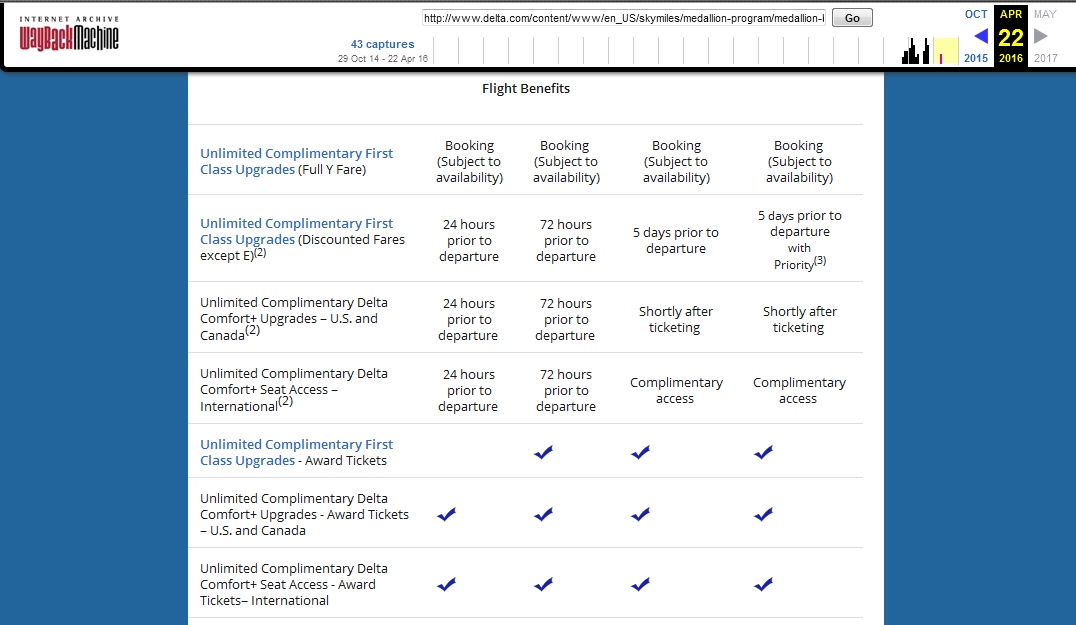This screenshot has width=1076, height=625.
Task: Click the capture history sparkline graph
Action: coord(930,51)
